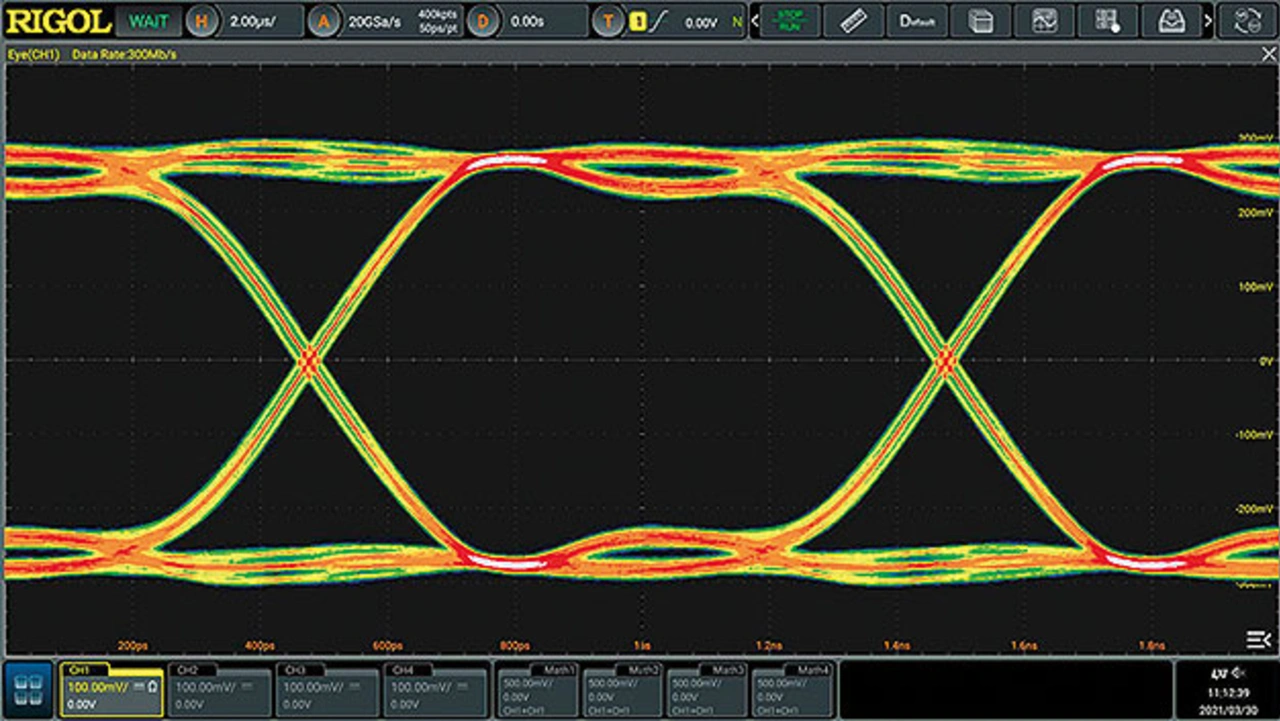This screenshot has height=721, width=1280.
Task: Open the inbox tray icon
Action: (1170, 21)
